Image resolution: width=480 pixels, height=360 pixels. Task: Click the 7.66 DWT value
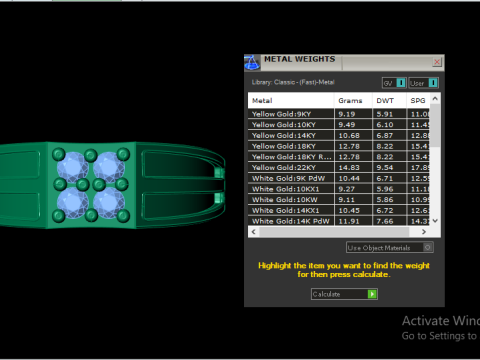point(385,221)
